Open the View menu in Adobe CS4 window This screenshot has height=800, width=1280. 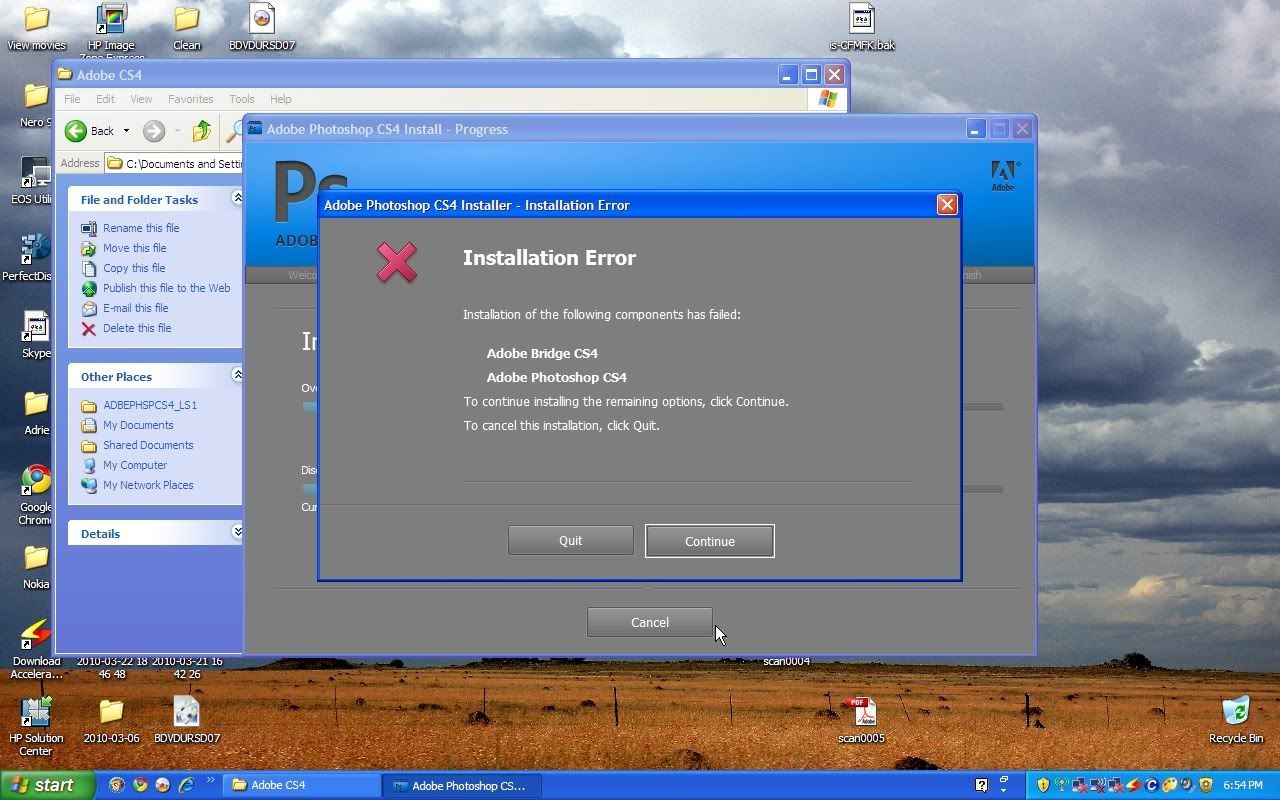pyautogui.click(x=141, y=99)
